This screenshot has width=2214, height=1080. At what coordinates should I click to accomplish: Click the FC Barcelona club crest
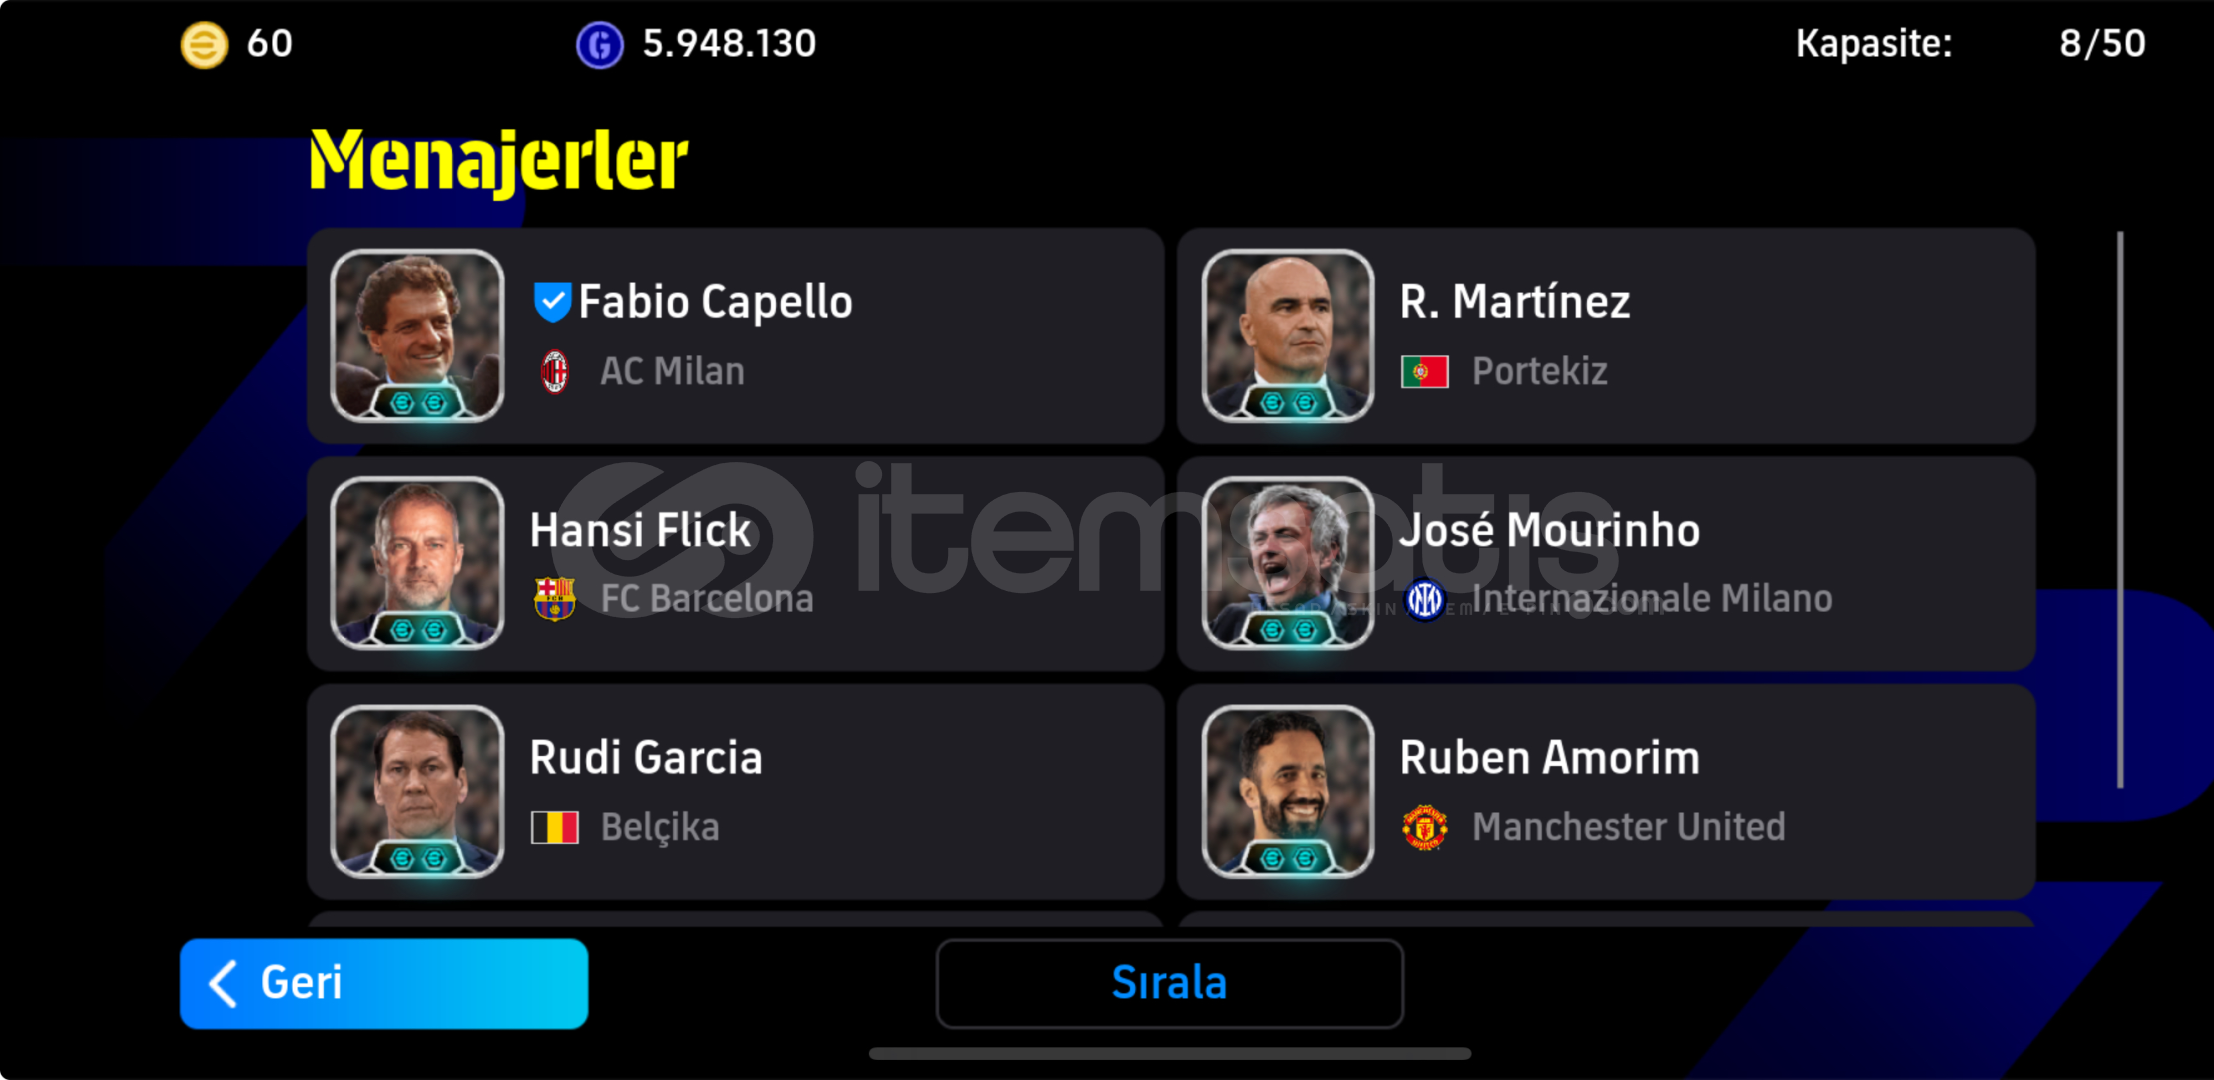[x=555, y=599]
